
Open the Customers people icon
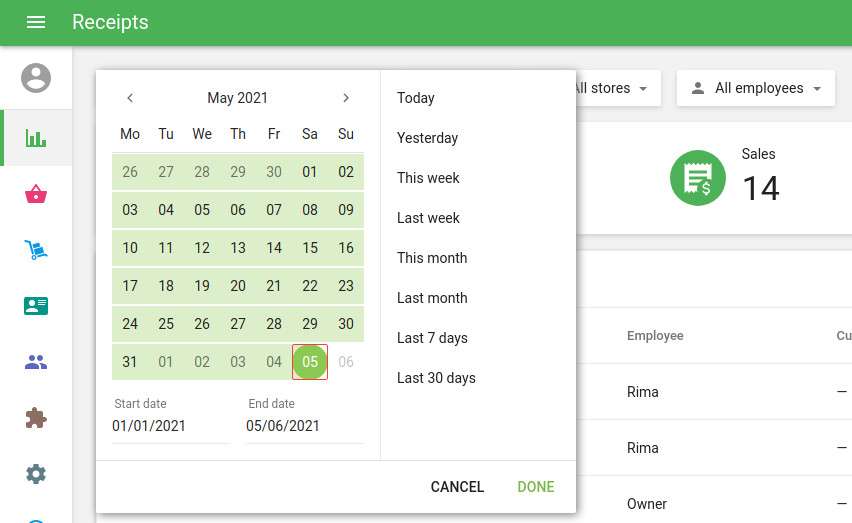click(36, 362)
